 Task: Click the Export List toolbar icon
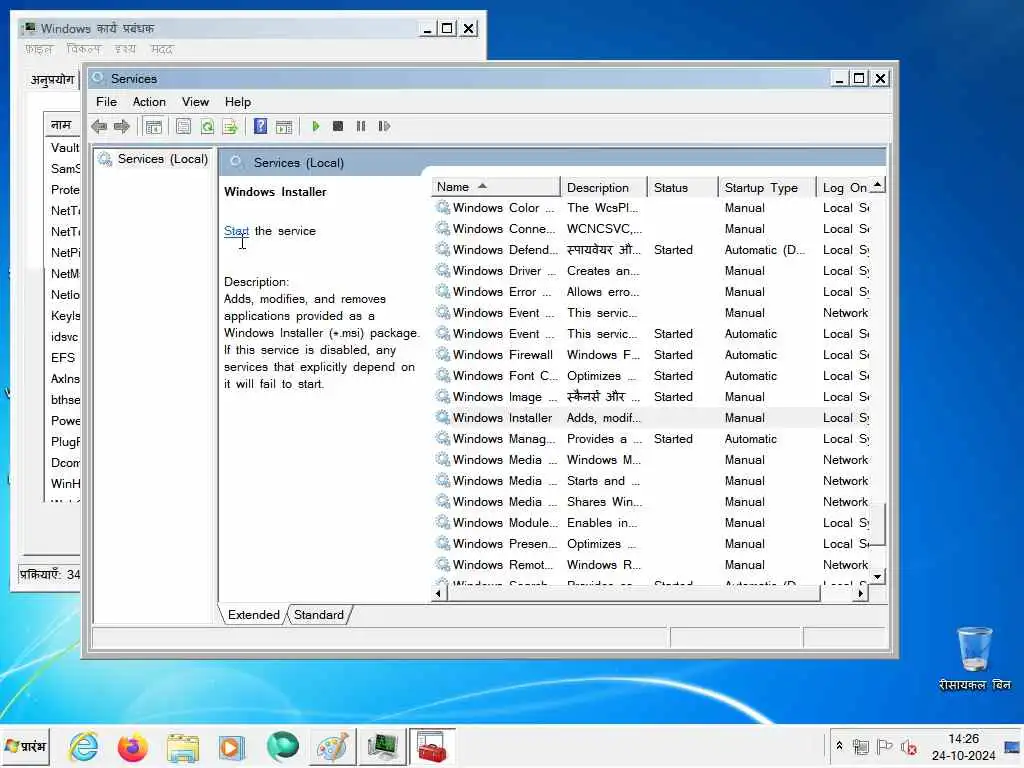pos(230,127)
